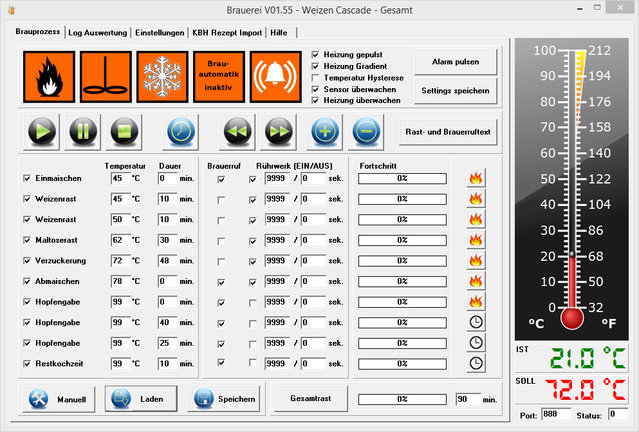Click clock icon in Restkochzeit row

[x=476, y=364]
